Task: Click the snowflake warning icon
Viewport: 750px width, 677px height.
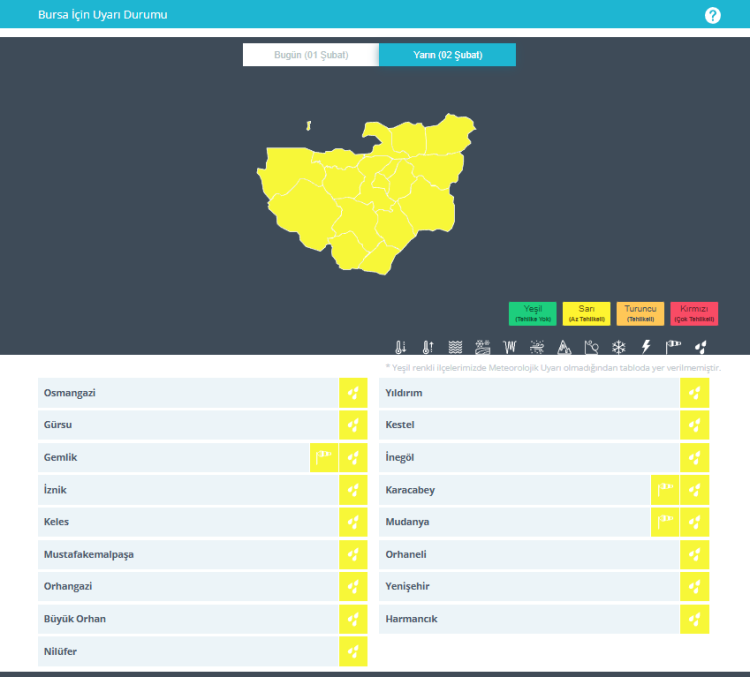Action: (619, 348)
